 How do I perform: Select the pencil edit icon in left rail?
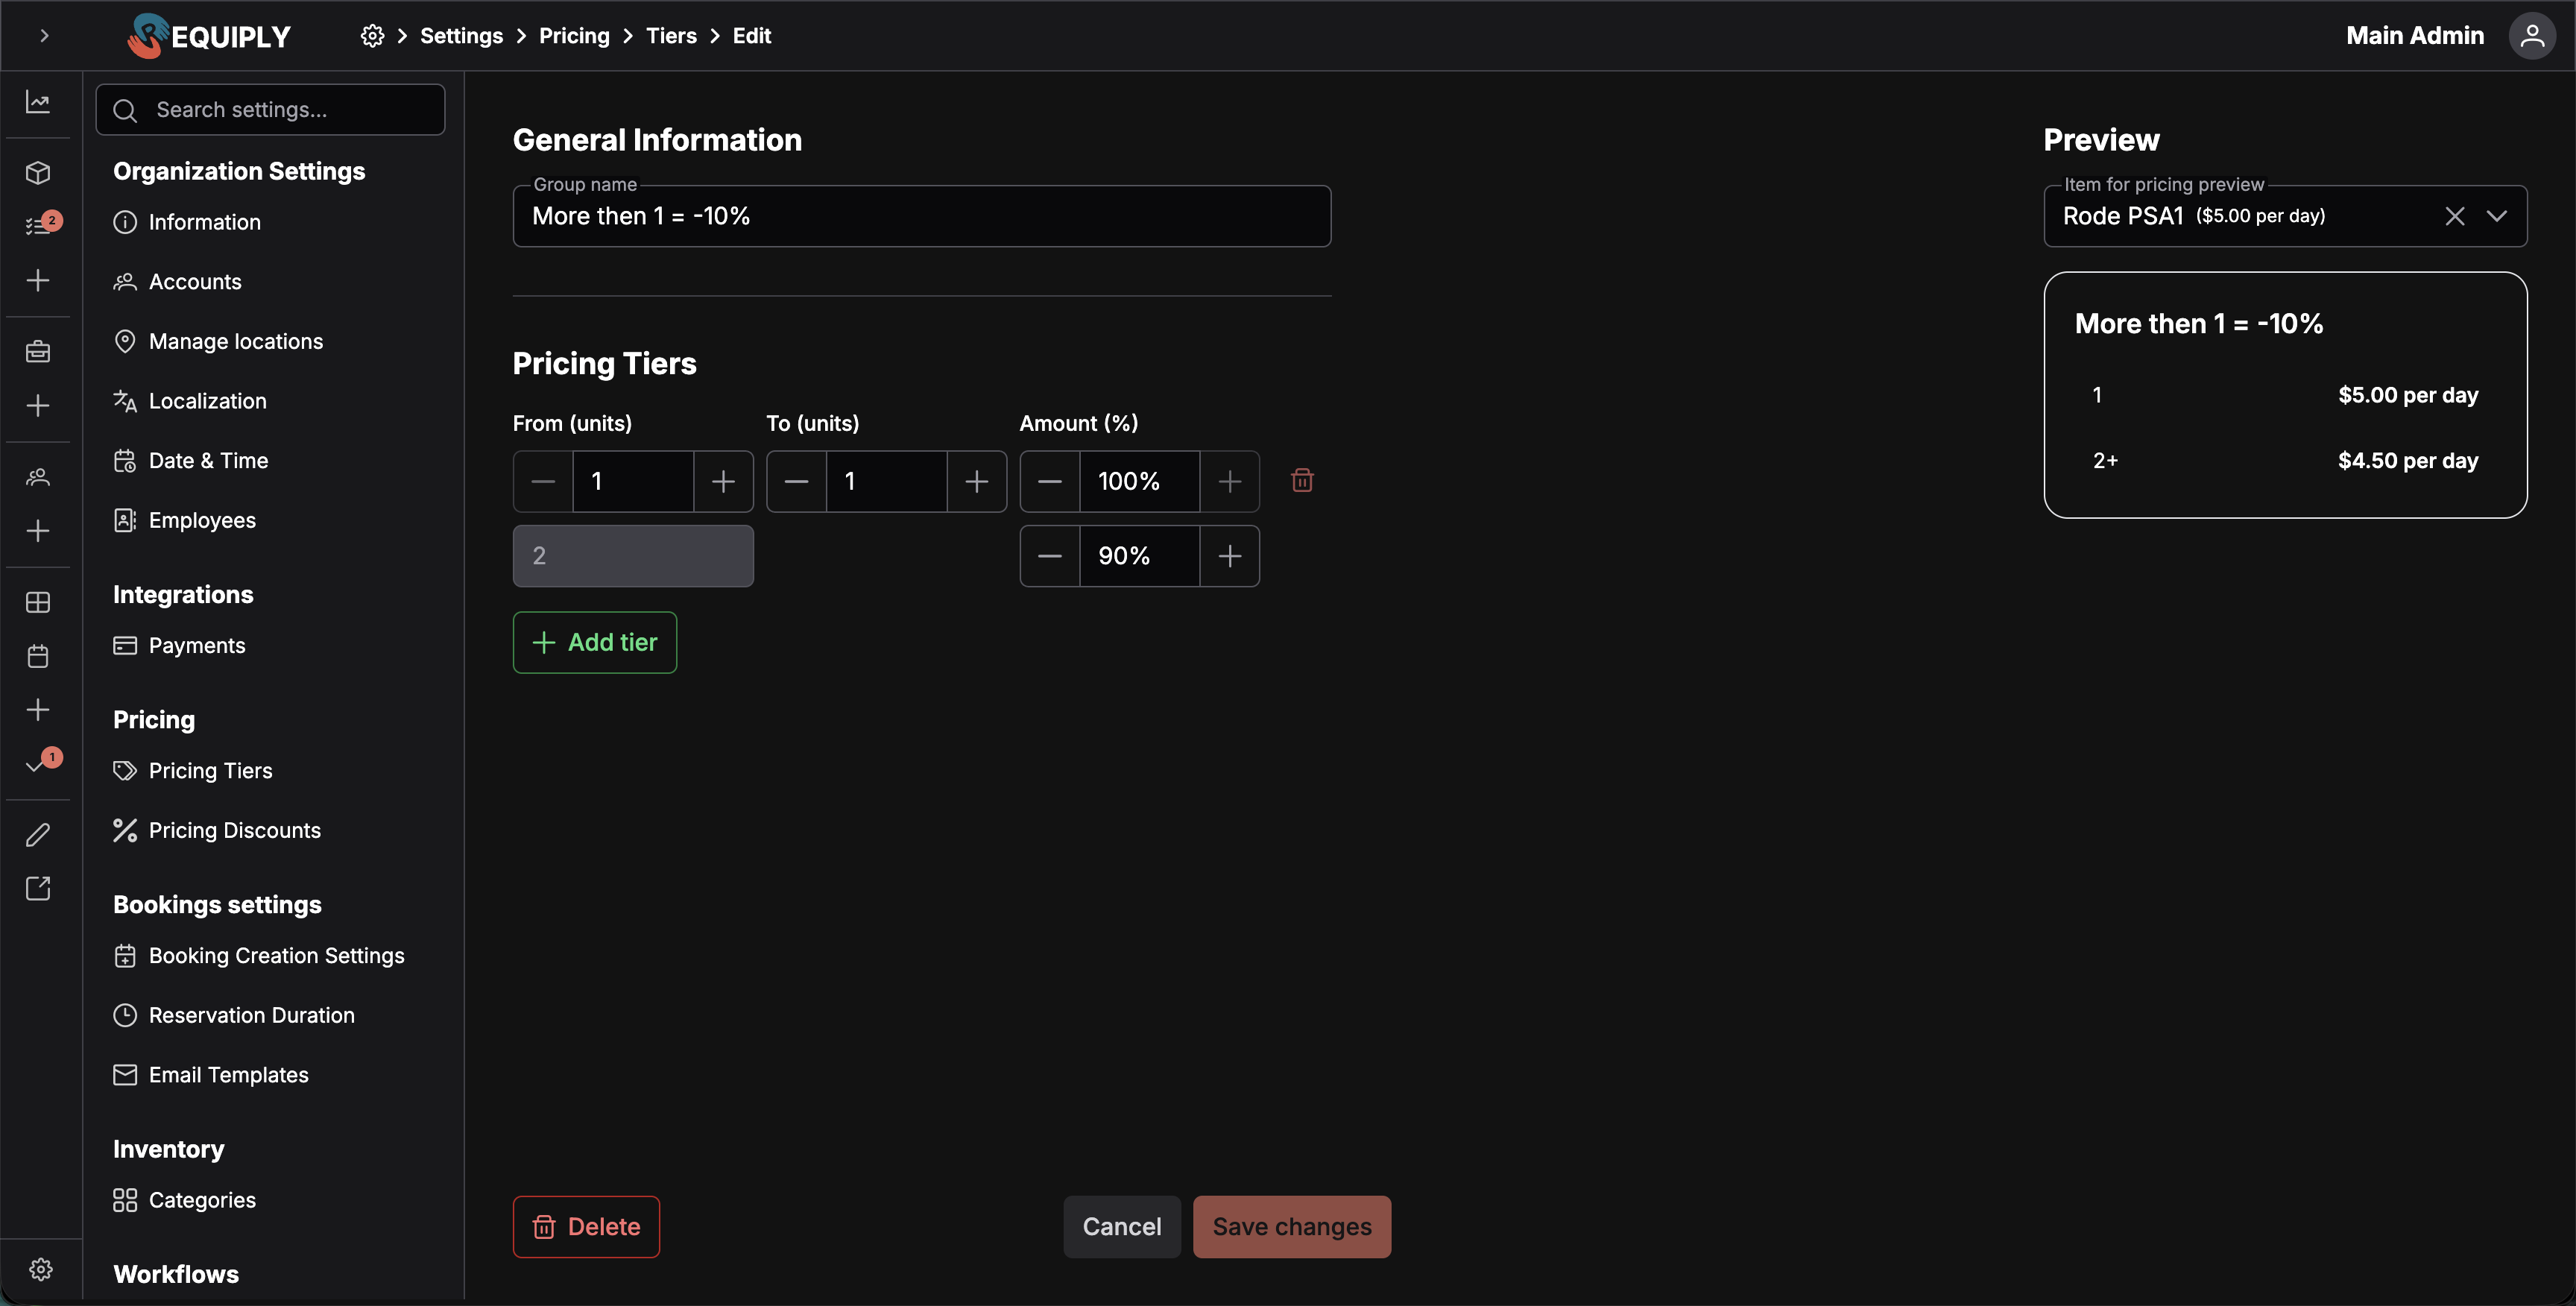[x=38, y=835]
